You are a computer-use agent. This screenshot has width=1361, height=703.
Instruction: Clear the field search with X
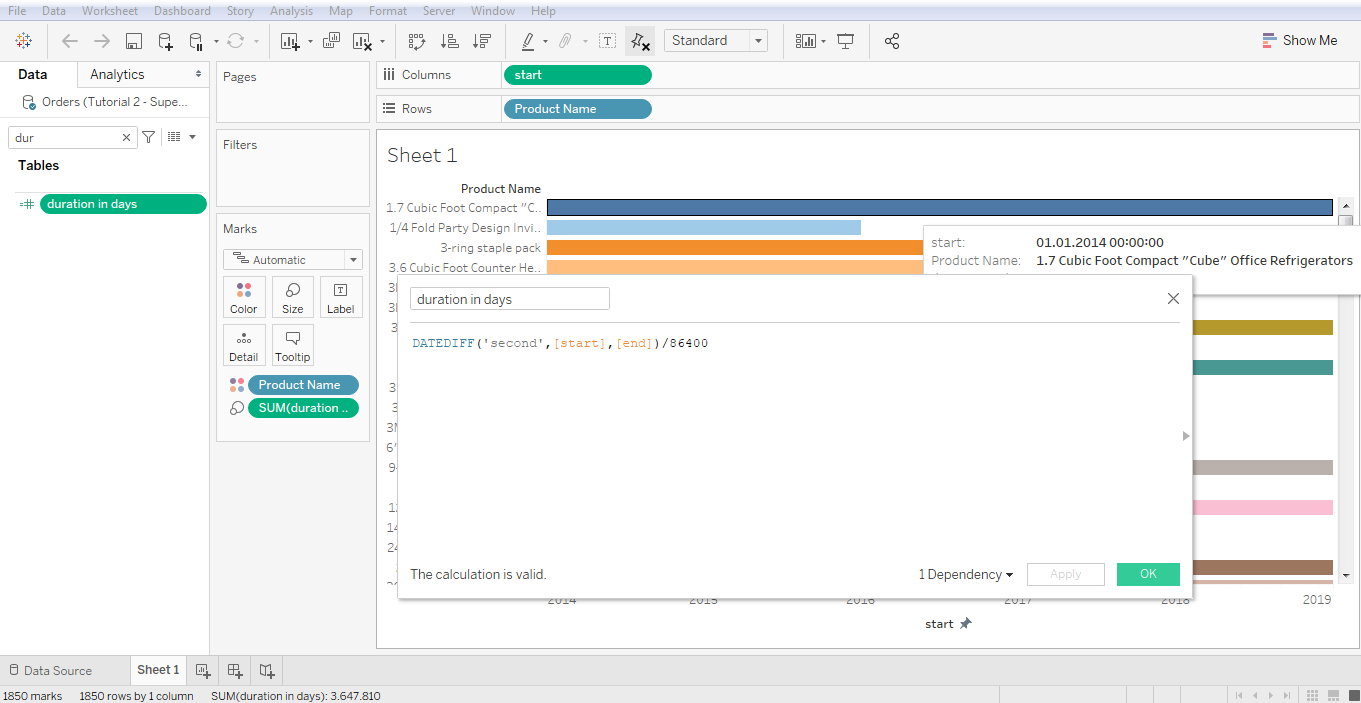127,138
